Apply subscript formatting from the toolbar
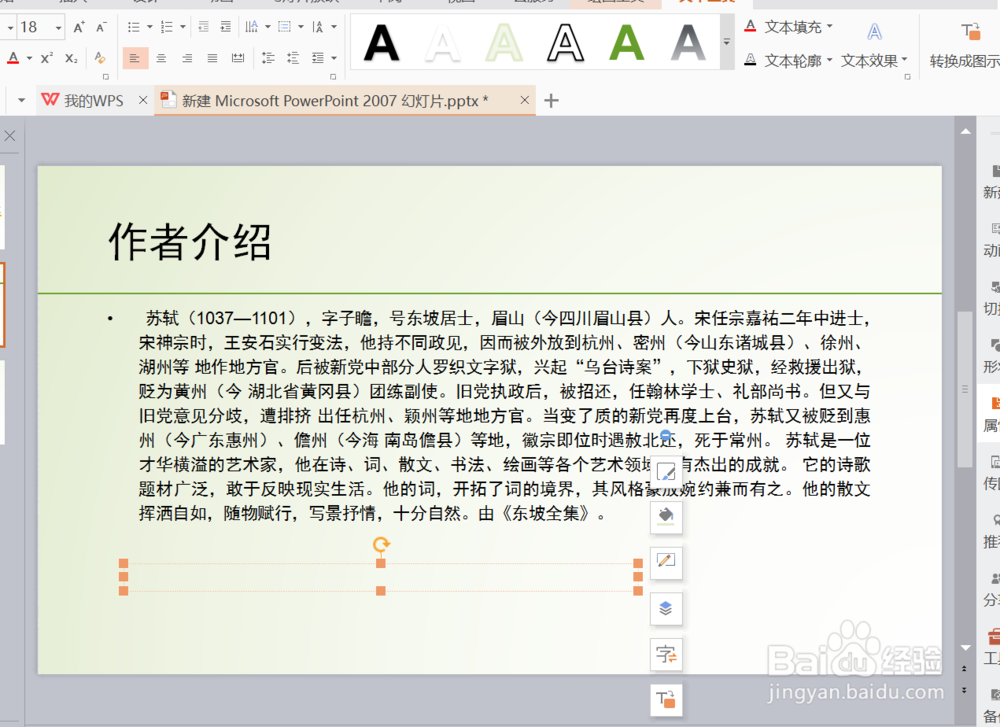 pos(71,57)
